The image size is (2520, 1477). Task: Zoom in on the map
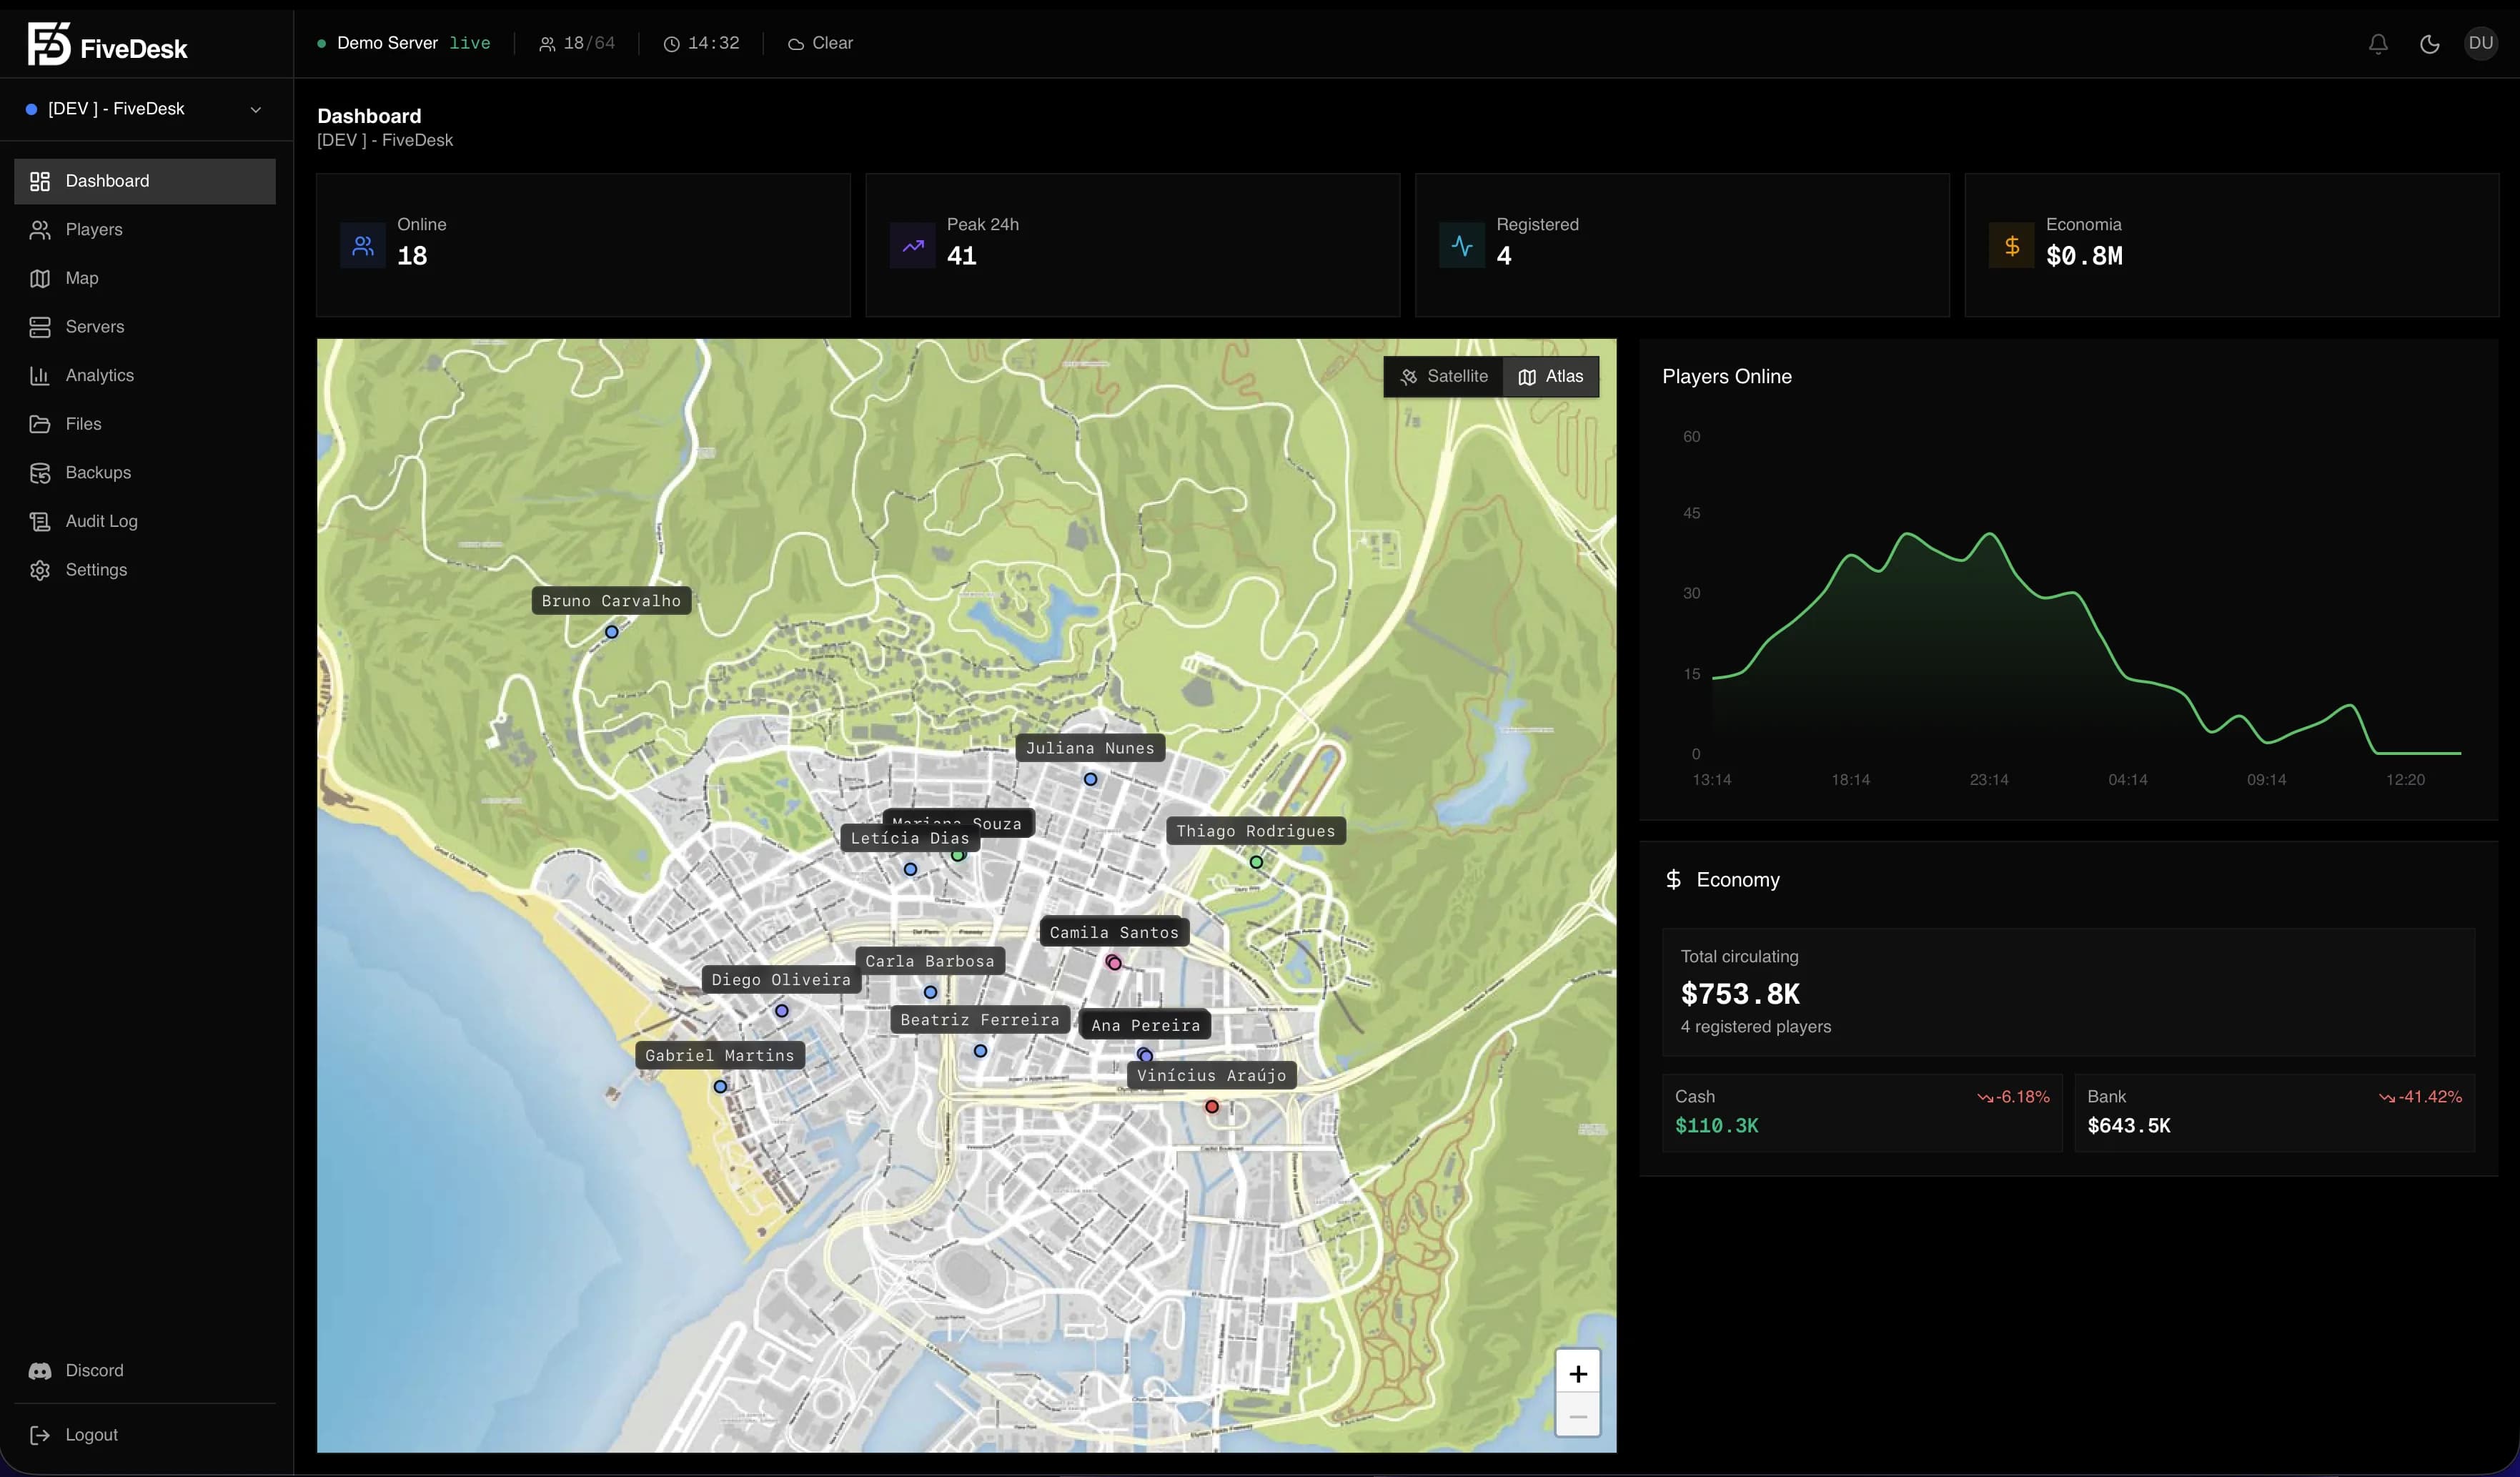[1578, 1373]
